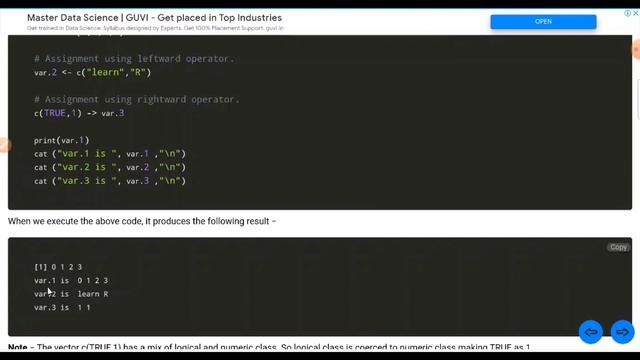Click the output line 'var.3 is 1 1'
640x360 pixels.
pos(62,307)
